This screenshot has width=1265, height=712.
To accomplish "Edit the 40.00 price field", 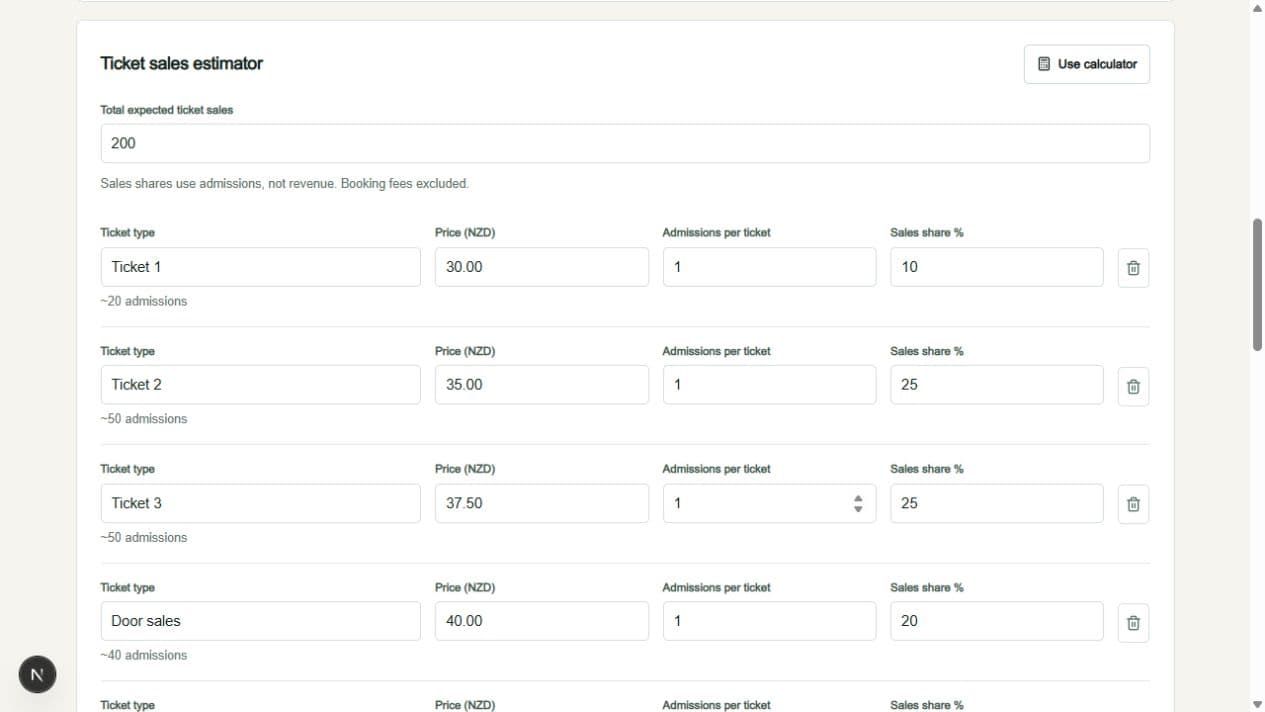I will pyautogui.click(x=541, y=621).
